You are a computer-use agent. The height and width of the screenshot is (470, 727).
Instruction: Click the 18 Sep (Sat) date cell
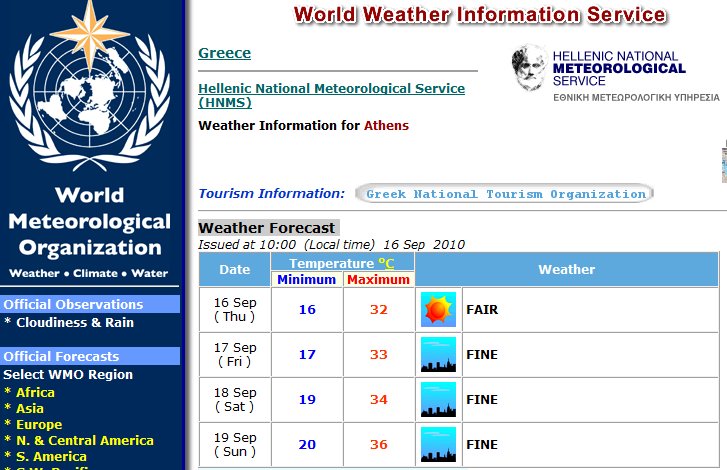point(235,400)
